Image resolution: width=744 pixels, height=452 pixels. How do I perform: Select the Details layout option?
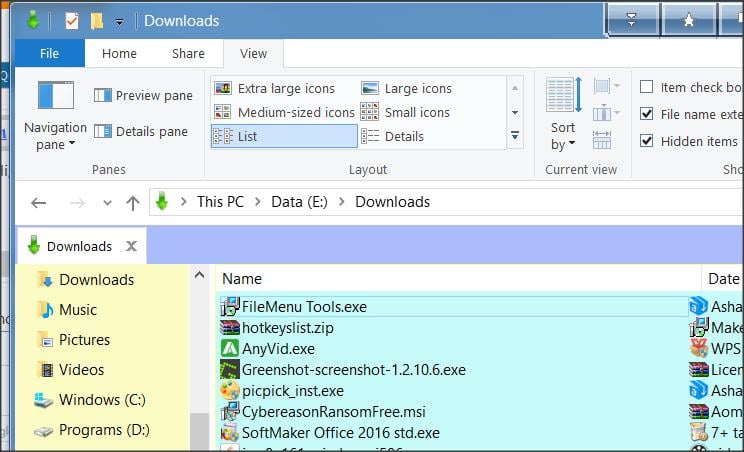(x=393, y=136)
